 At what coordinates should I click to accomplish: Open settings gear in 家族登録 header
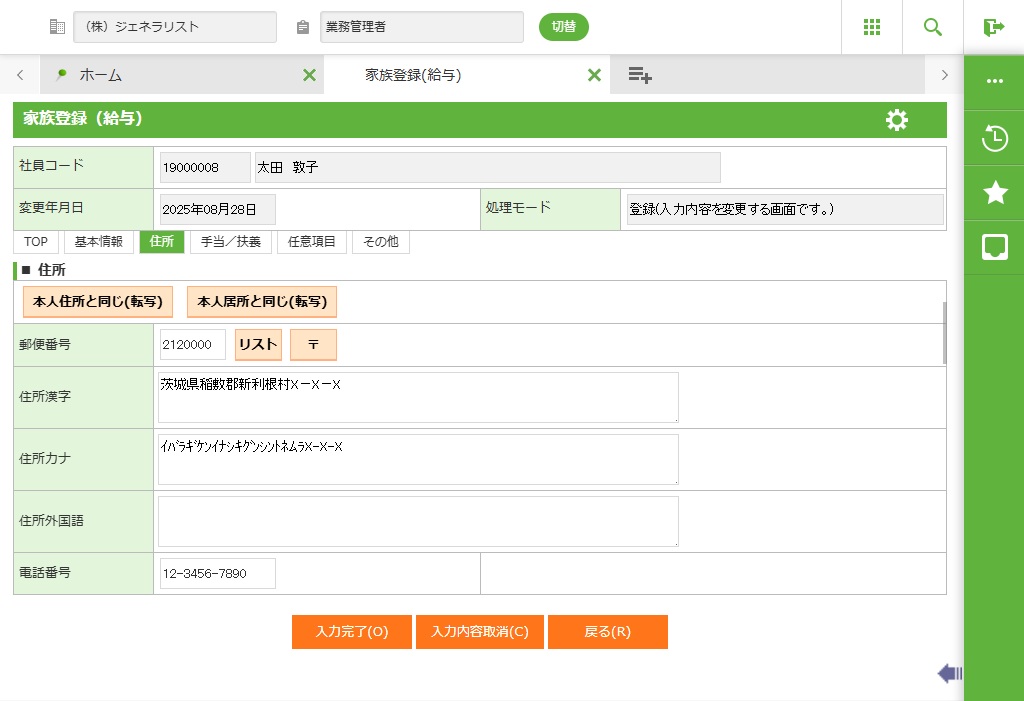click(897, 120)
